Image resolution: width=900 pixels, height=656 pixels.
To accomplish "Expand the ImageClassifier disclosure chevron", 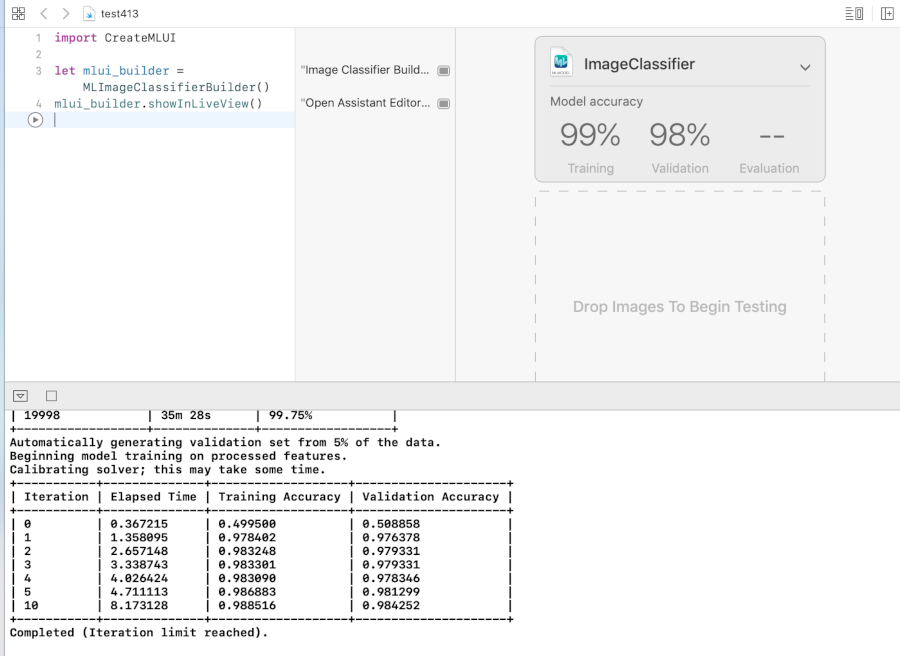I will (x=805, y=67).
